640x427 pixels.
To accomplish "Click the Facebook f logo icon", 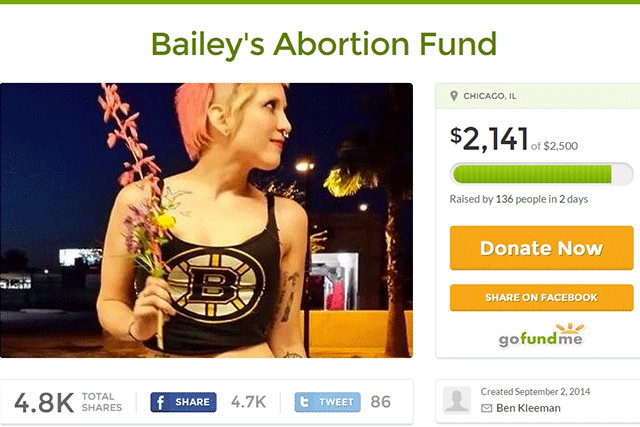I will pyautogui.click(x=160, y=402).
